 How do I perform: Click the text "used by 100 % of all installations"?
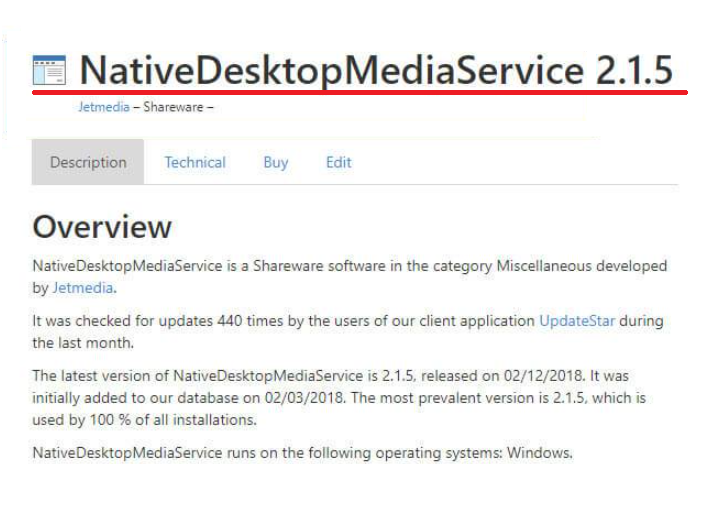(144, 420)
